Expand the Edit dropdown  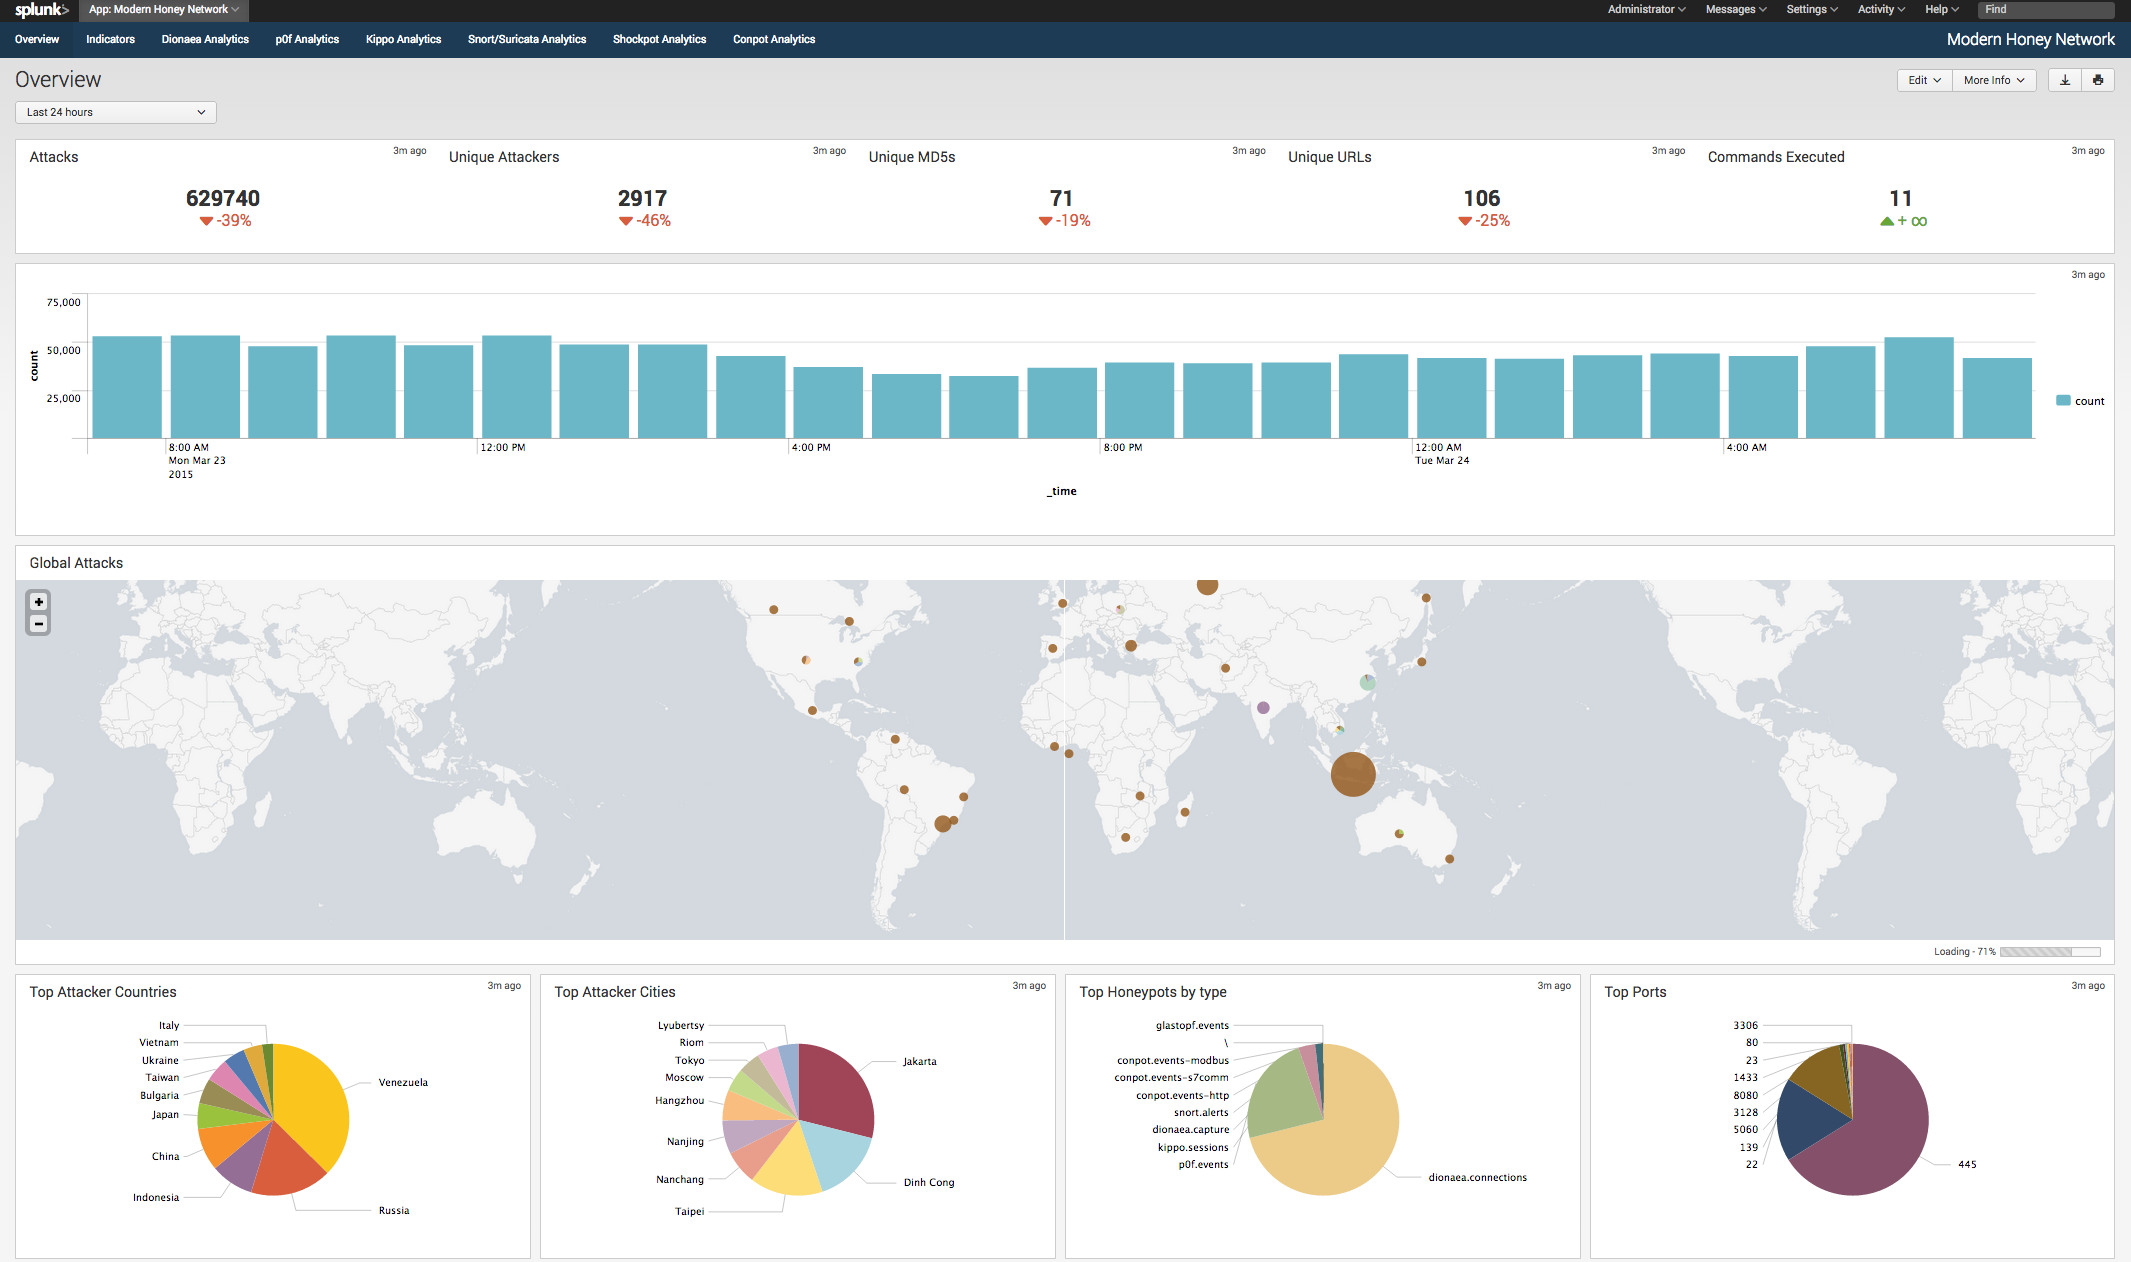tap(1924, 80)
